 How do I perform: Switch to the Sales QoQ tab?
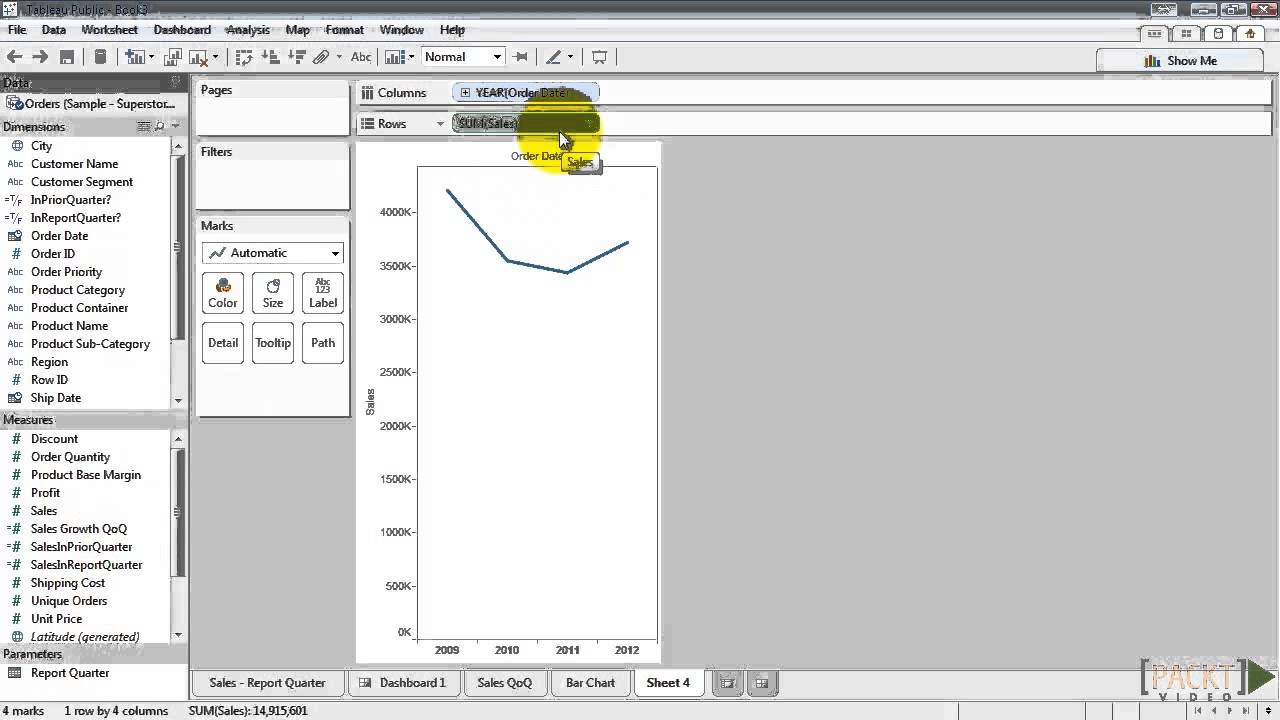(x=505, y=683)
